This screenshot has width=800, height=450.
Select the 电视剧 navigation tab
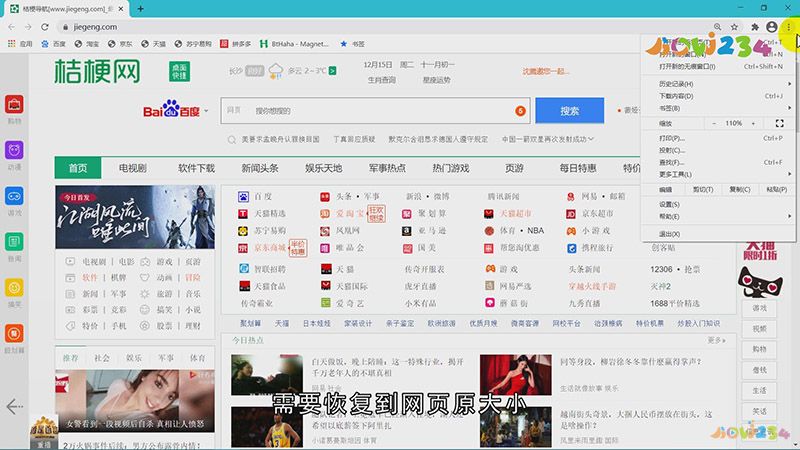click(x=133, y=168)
